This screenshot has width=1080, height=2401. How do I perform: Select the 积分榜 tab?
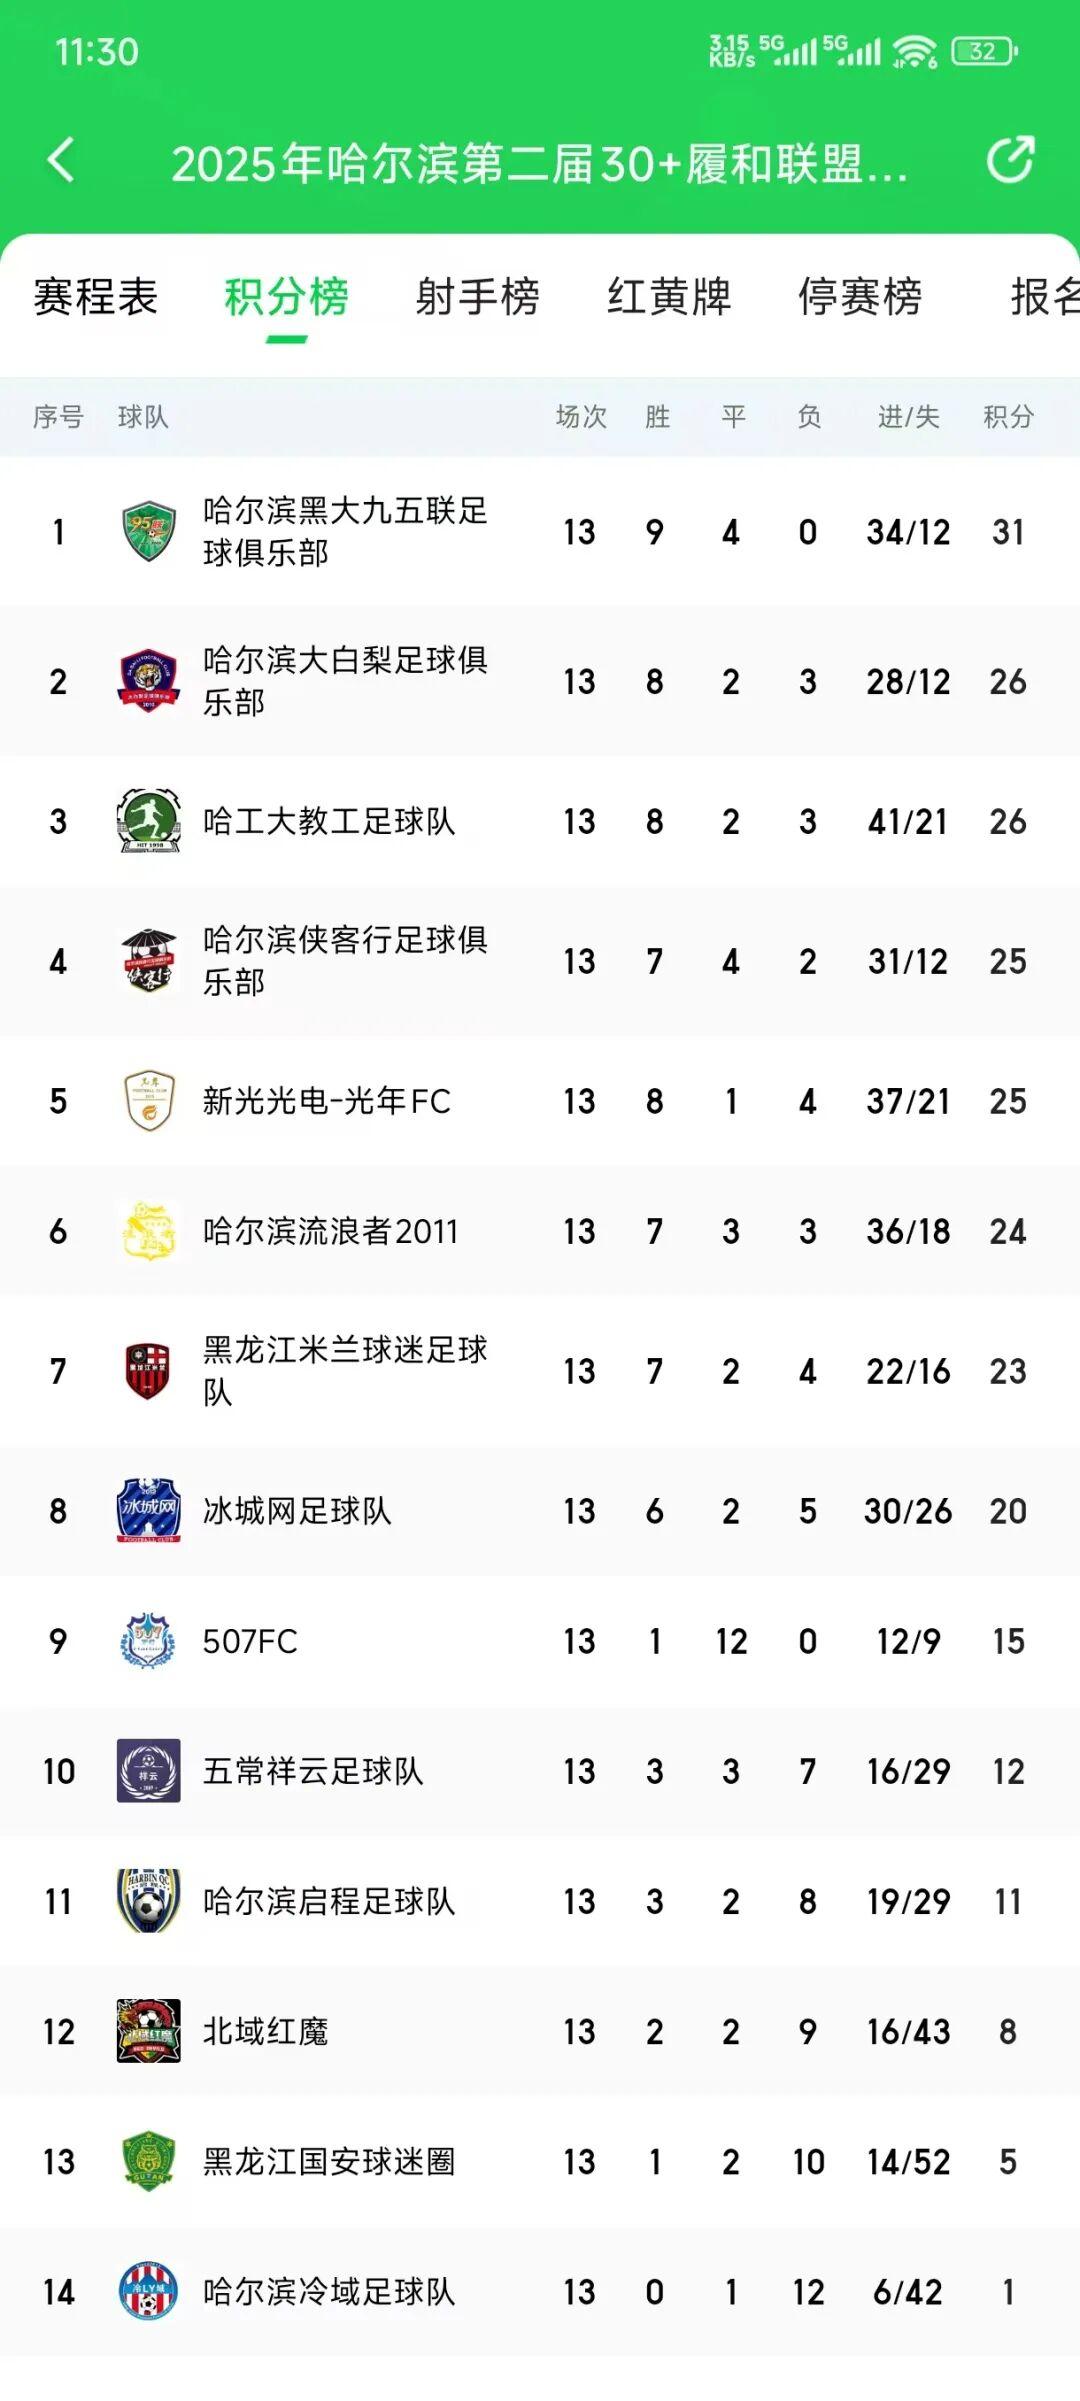[287, 297]
